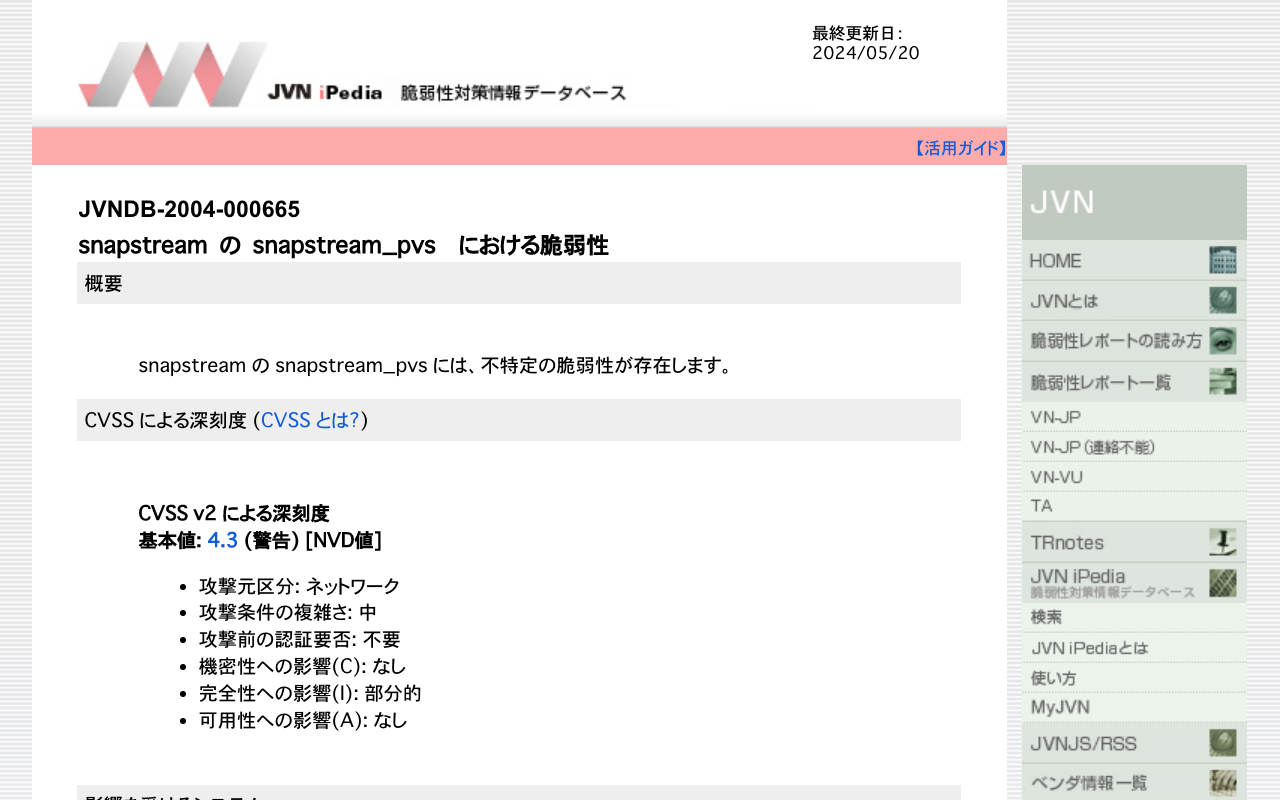Open MyJVN sidebar link
Screen dimensions: 1280x800
tap(1134, 707)
